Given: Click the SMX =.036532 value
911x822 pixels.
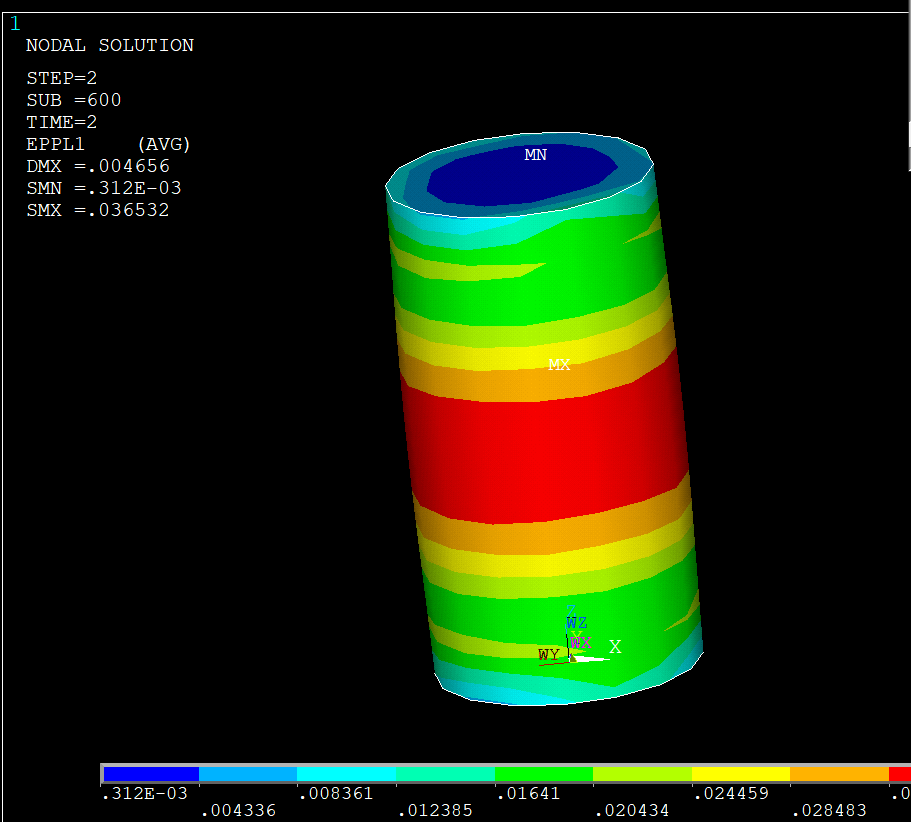Looking at the screenshot, I should [98, 210].
